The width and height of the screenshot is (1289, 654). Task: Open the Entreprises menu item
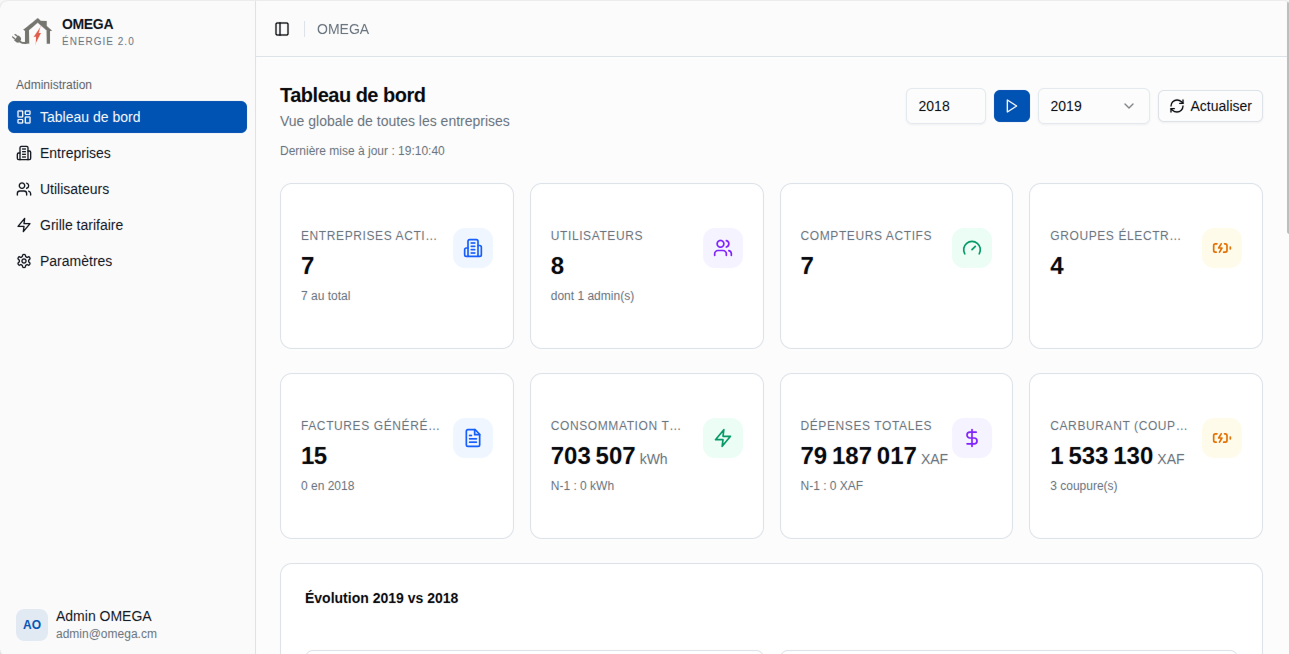coord(127,153)
